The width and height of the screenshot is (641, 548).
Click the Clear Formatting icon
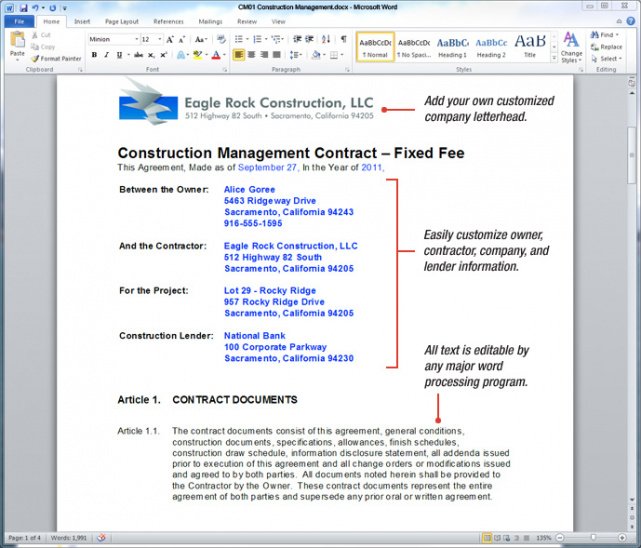[x=221, y=39]
